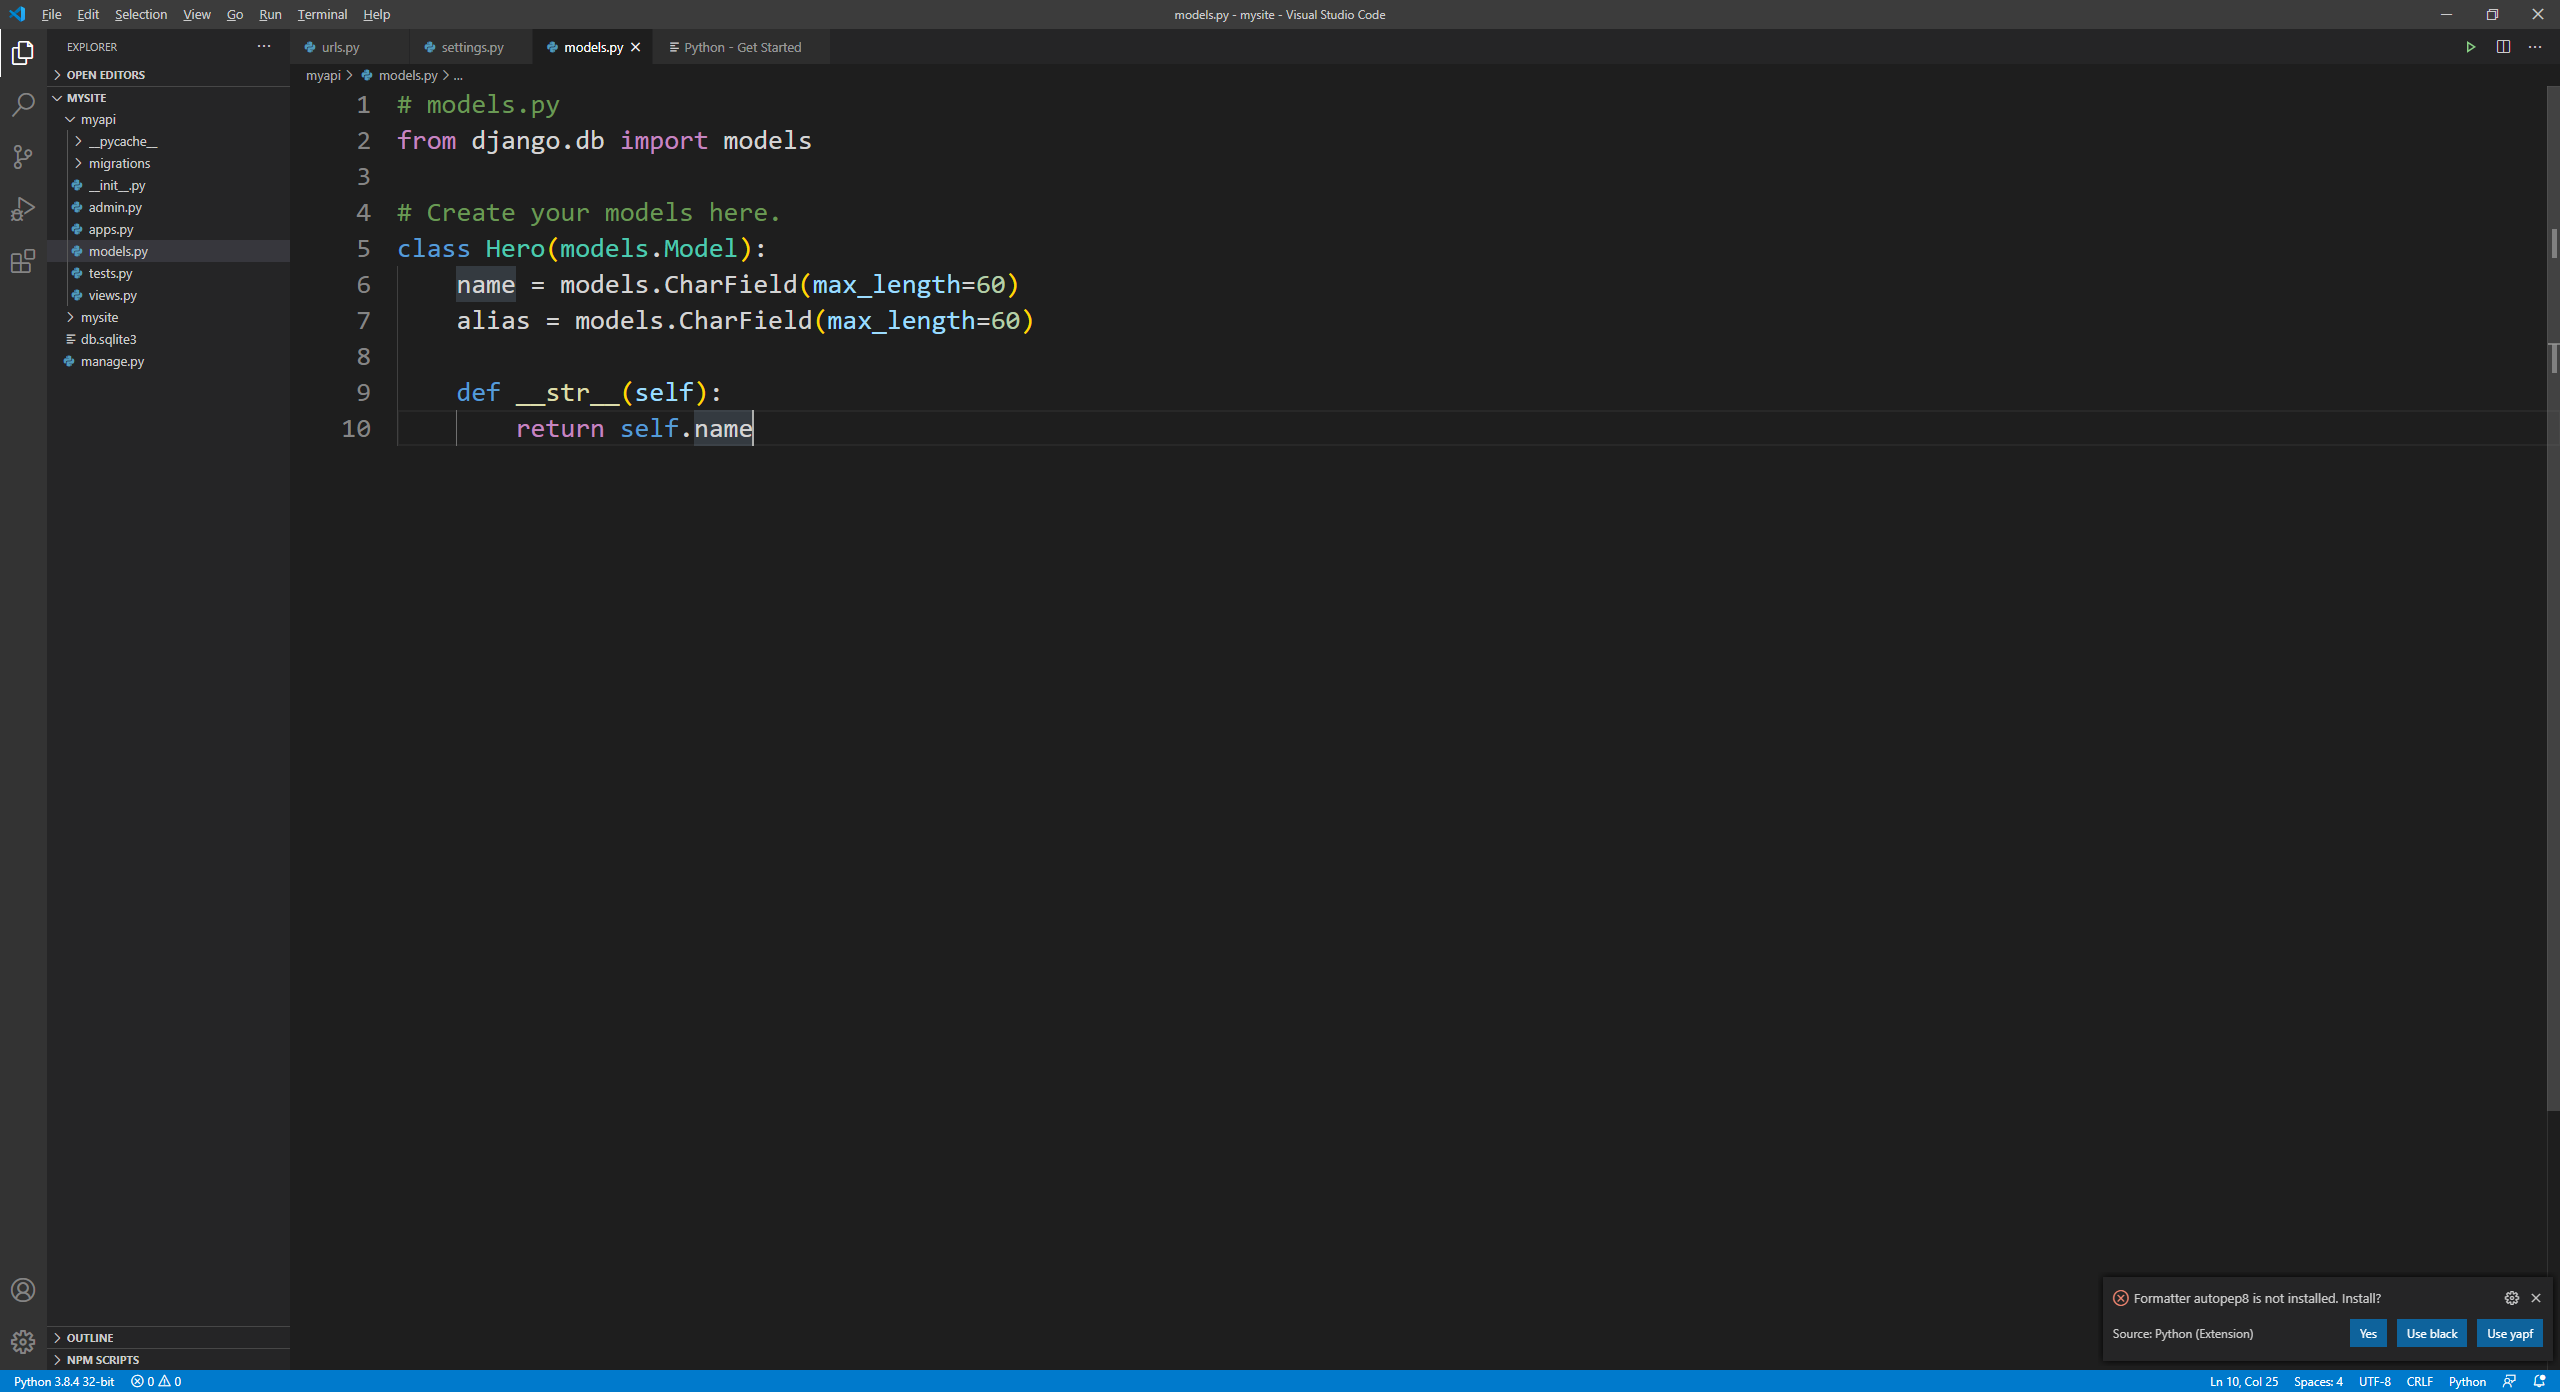2560x1393 pixels.
Task: Change language mode via Python
Action: point(2467,1381)
